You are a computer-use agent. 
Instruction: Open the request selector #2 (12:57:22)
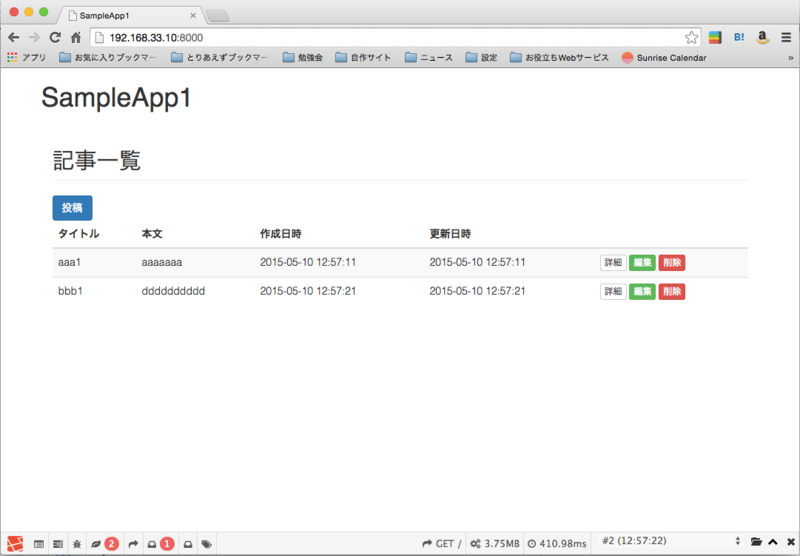click(x=671, y=541)
